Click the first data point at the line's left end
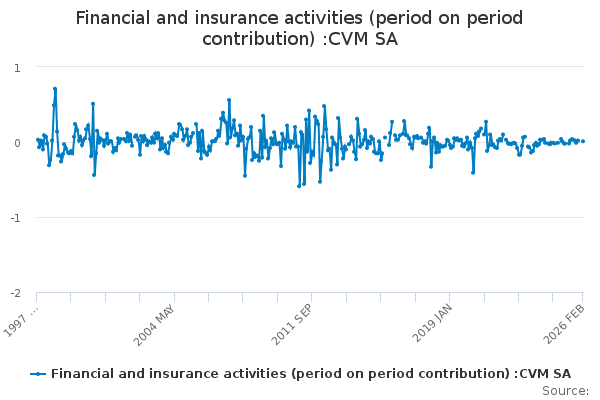600x400 pixels. (37, 140)
